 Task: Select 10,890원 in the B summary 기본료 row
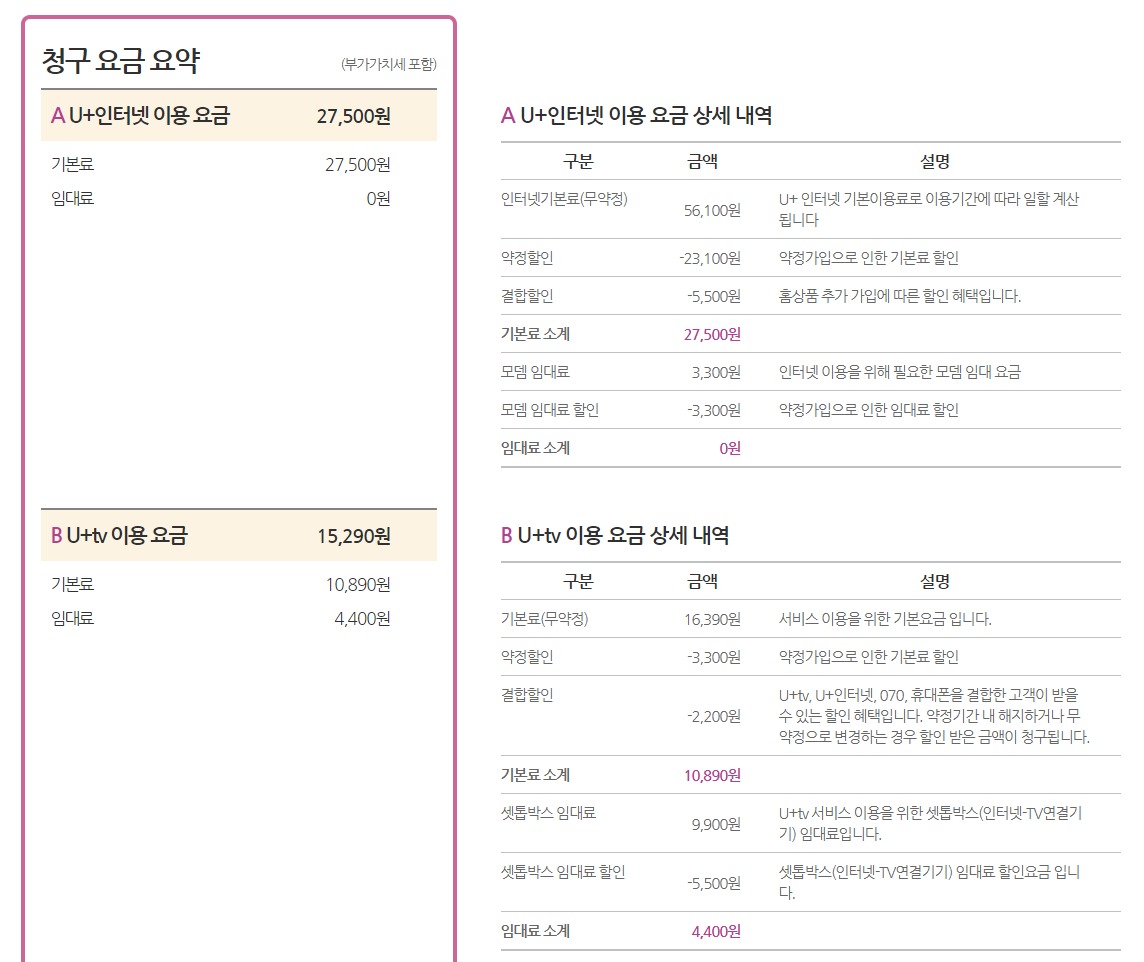[358, 585]
